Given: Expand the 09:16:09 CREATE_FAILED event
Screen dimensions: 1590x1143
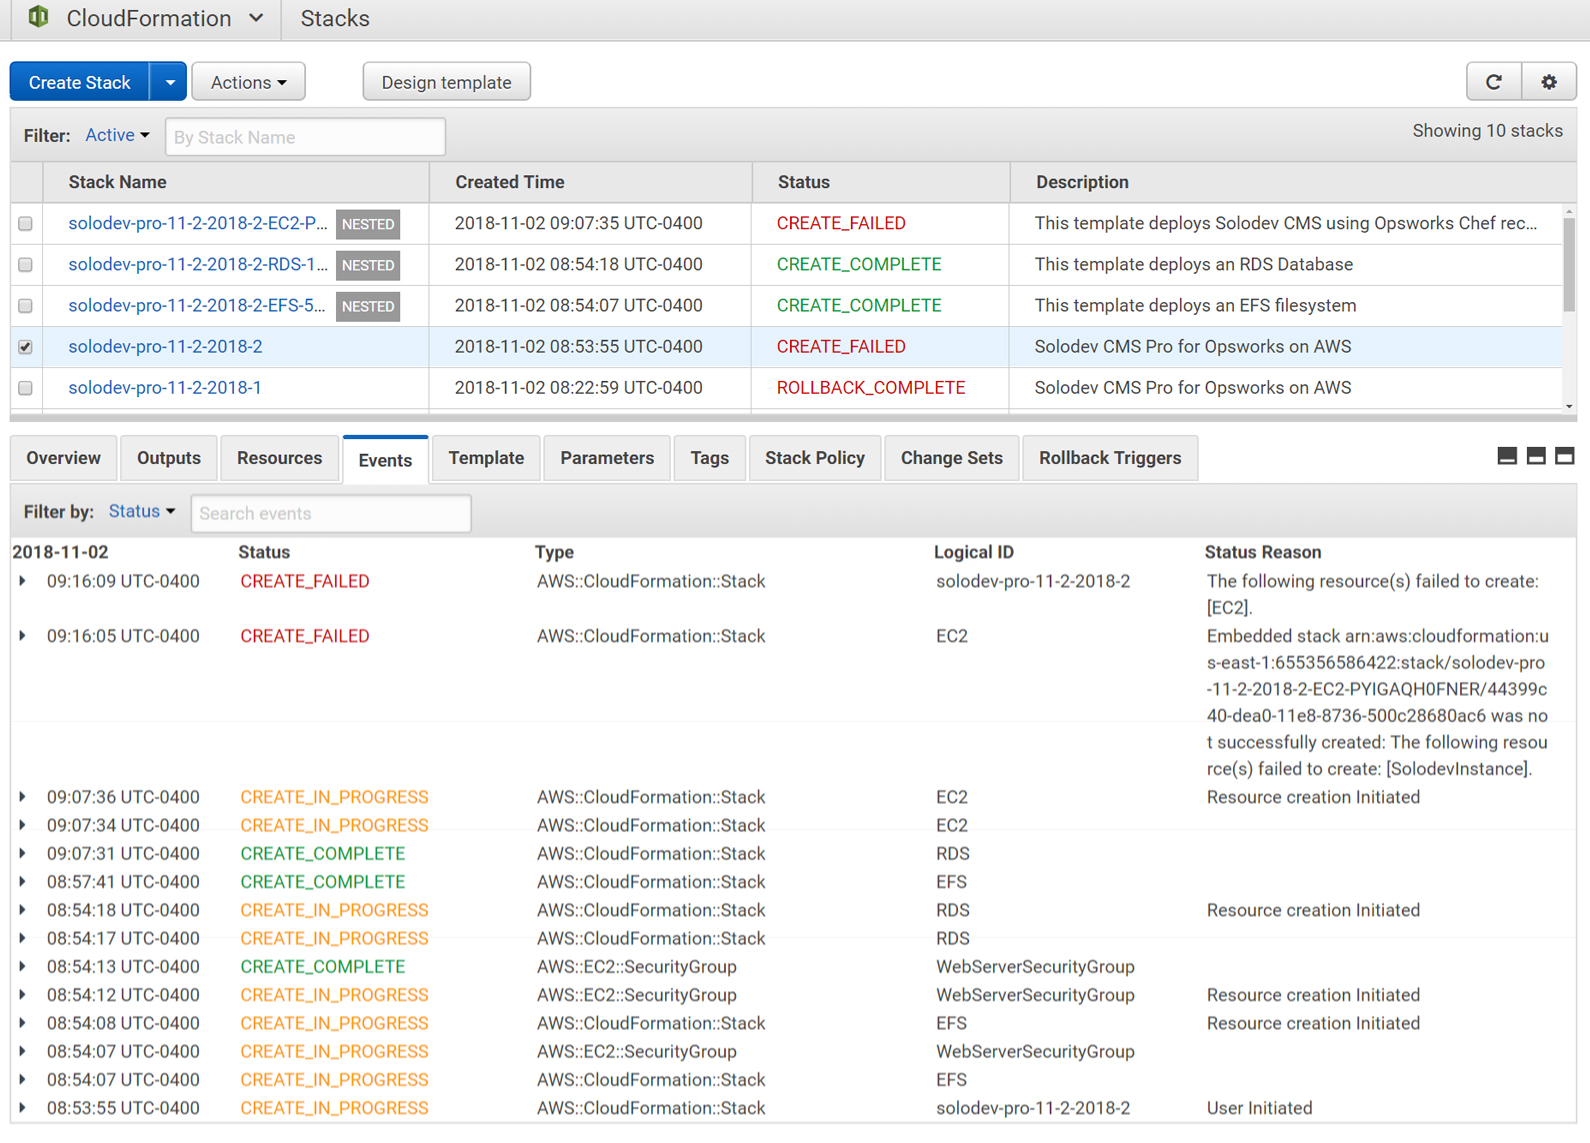Looking at the screenshot, I should 22,581.
